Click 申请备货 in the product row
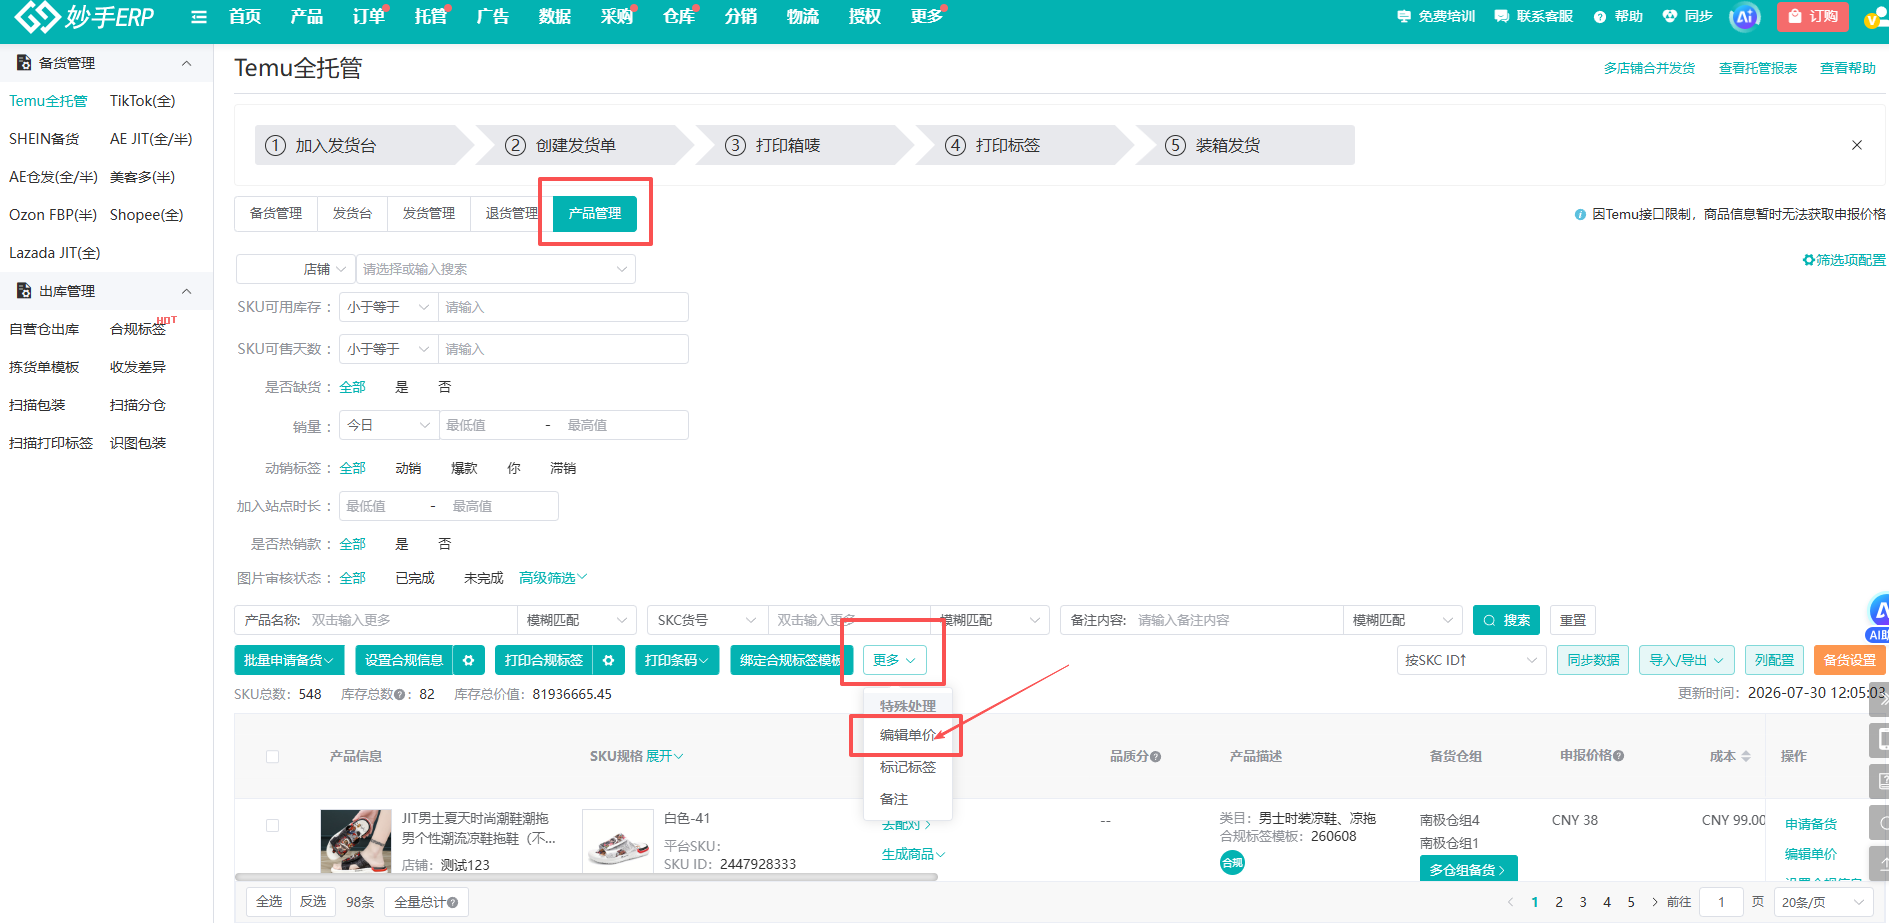Screen dimensions: 1889x923 (1811, 824)
